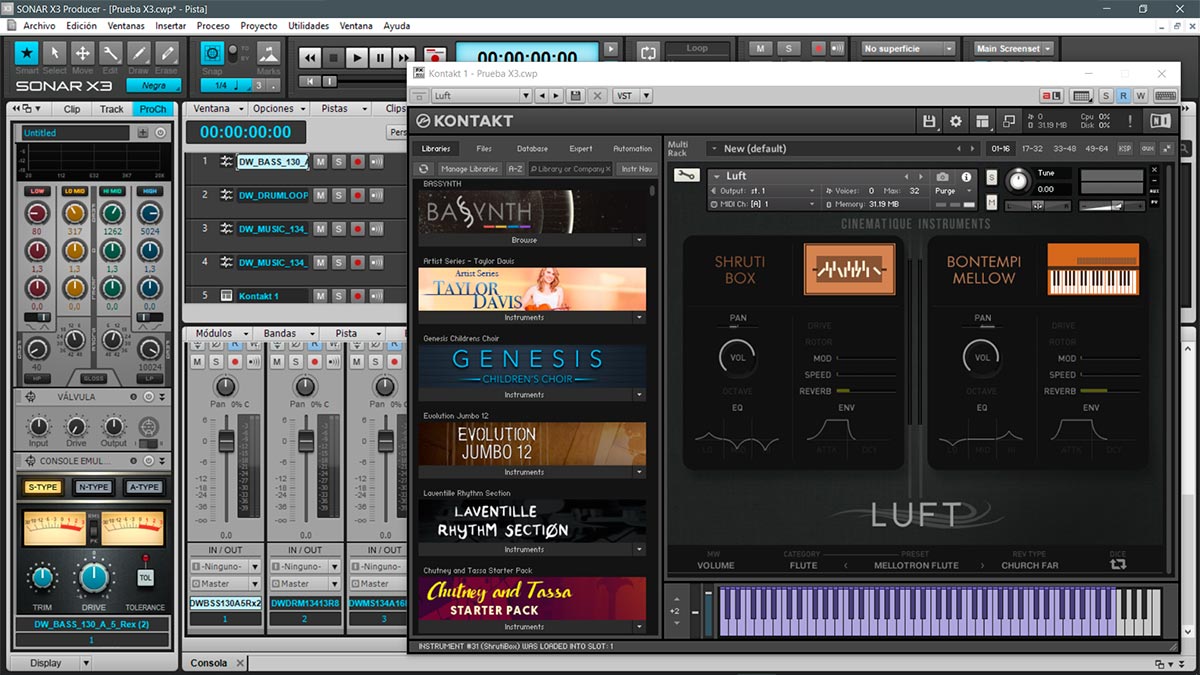
Task: Select the Erase tool
Action: [x=167, y=53]
